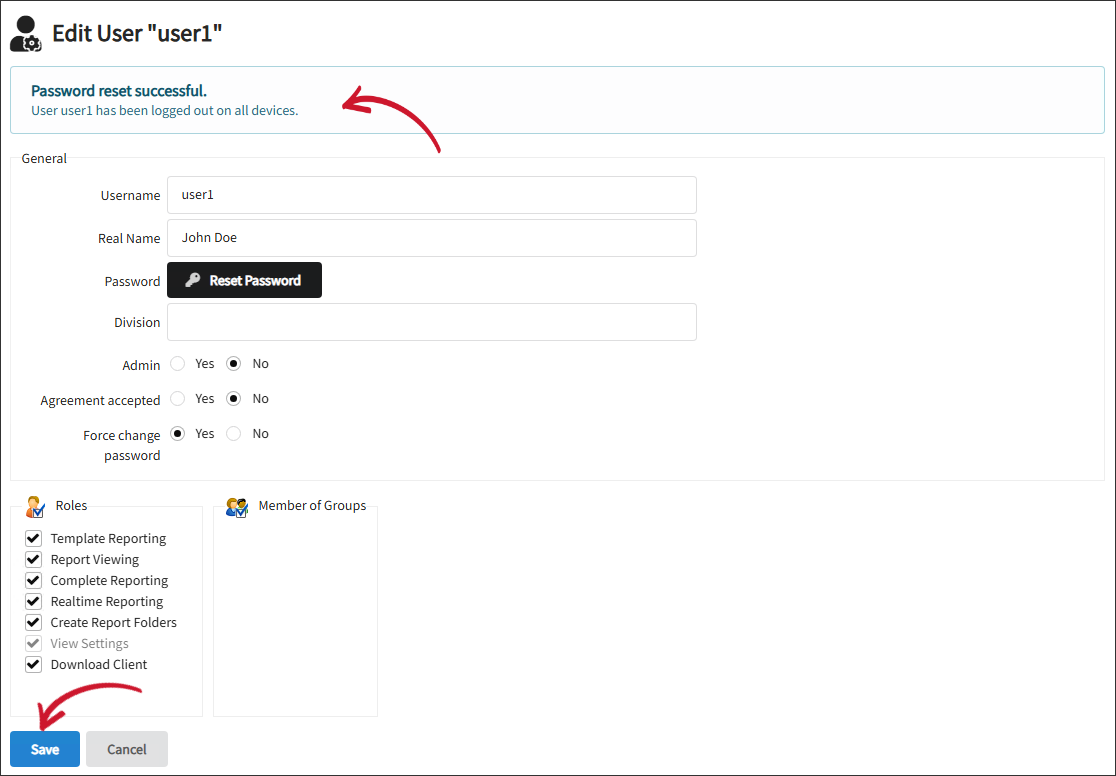Click the key icon on Reset Password
1116x776 pixels.
pyautogui.click(x=192, y=280)
